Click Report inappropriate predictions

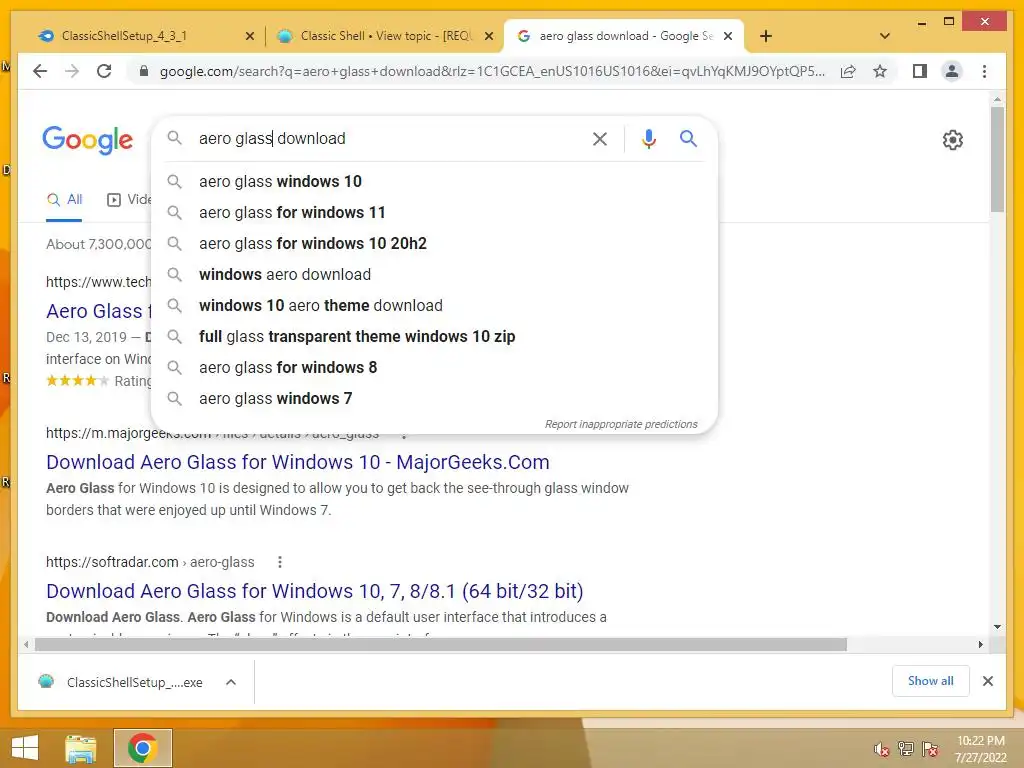pyautogui.click(x=621, y=424)
